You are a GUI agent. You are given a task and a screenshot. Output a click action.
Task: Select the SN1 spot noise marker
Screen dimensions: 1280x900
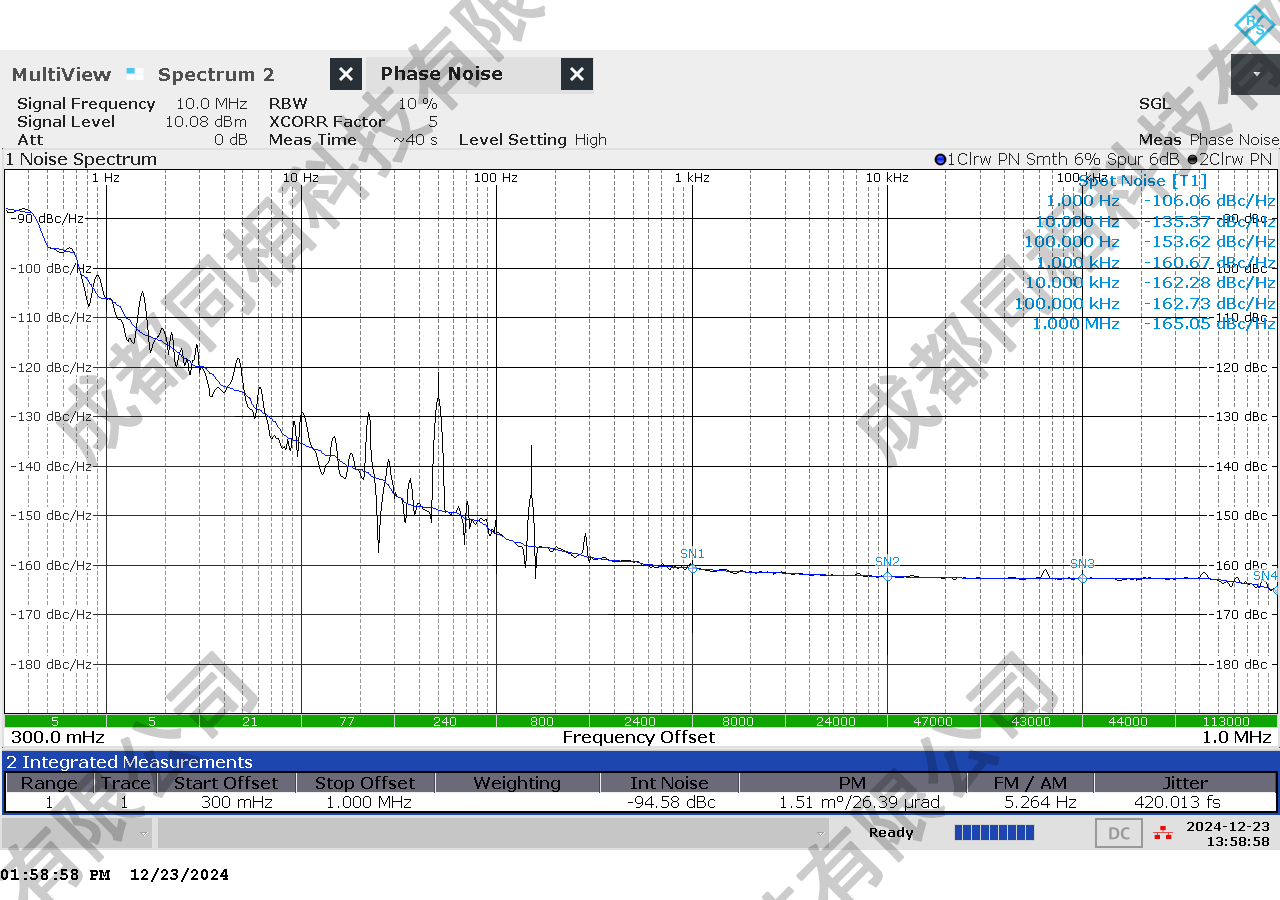pos(692,568)
